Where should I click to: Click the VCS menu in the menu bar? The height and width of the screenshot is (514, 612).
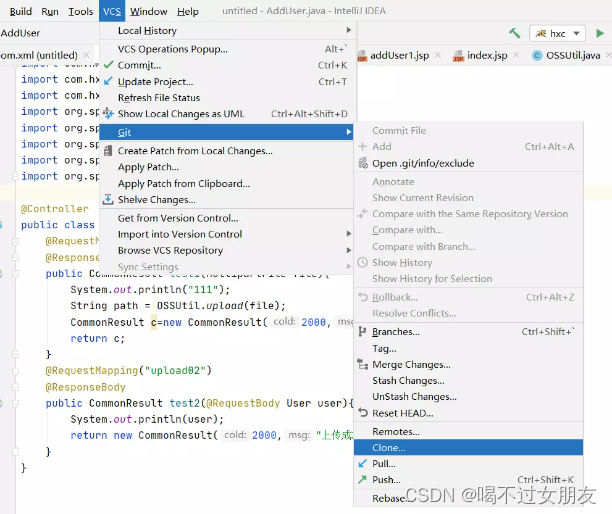tap(112, 11)
